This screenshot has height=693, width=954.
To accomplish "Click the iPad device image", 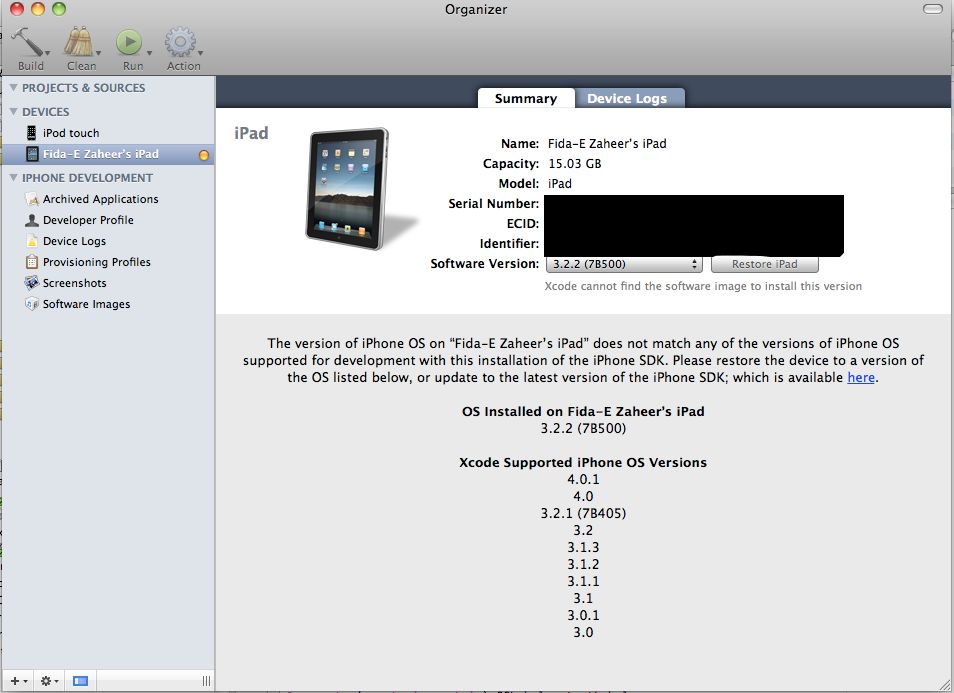I will click(x=347, y=189).
